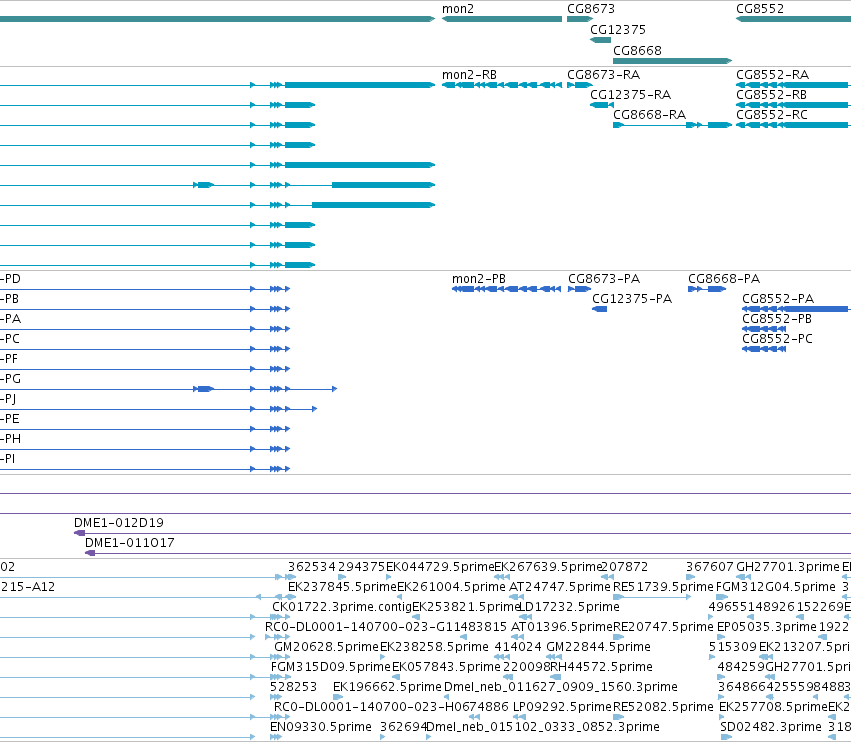851x742 pixels.
Task: Click the EST label 362534
Action: click(312, 567)
